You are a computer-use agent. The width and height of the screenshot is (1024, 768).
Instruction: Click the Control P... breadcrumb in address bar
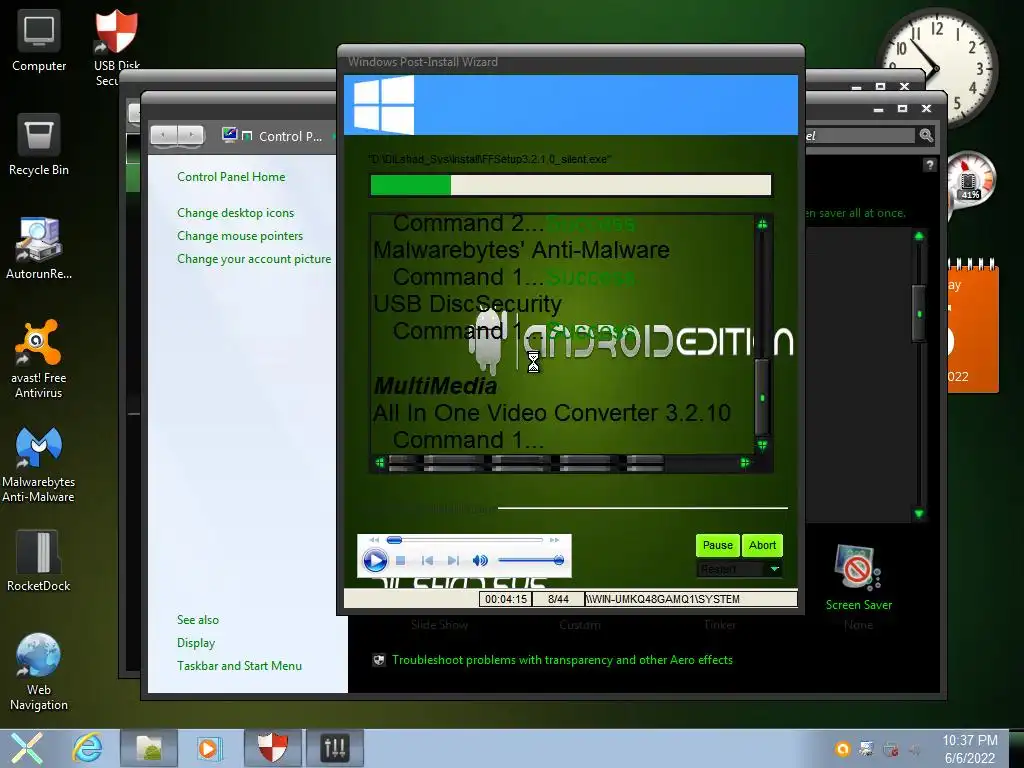(290, 136)
